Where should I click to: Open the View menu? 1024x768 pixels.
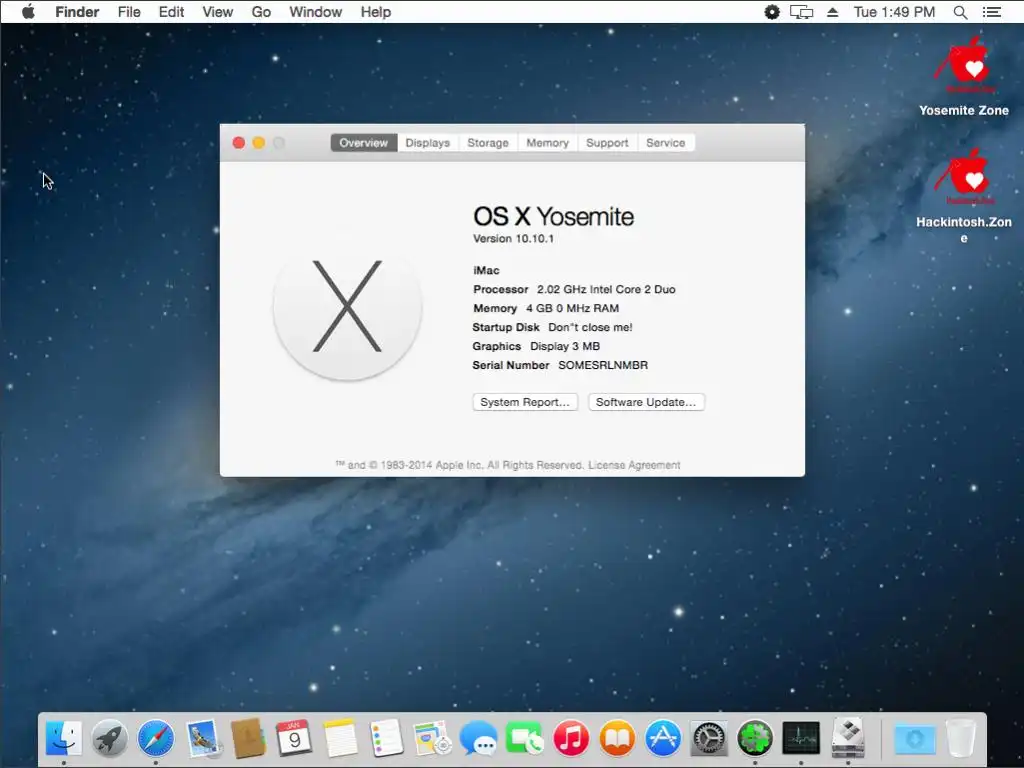[x=217, y=12]
